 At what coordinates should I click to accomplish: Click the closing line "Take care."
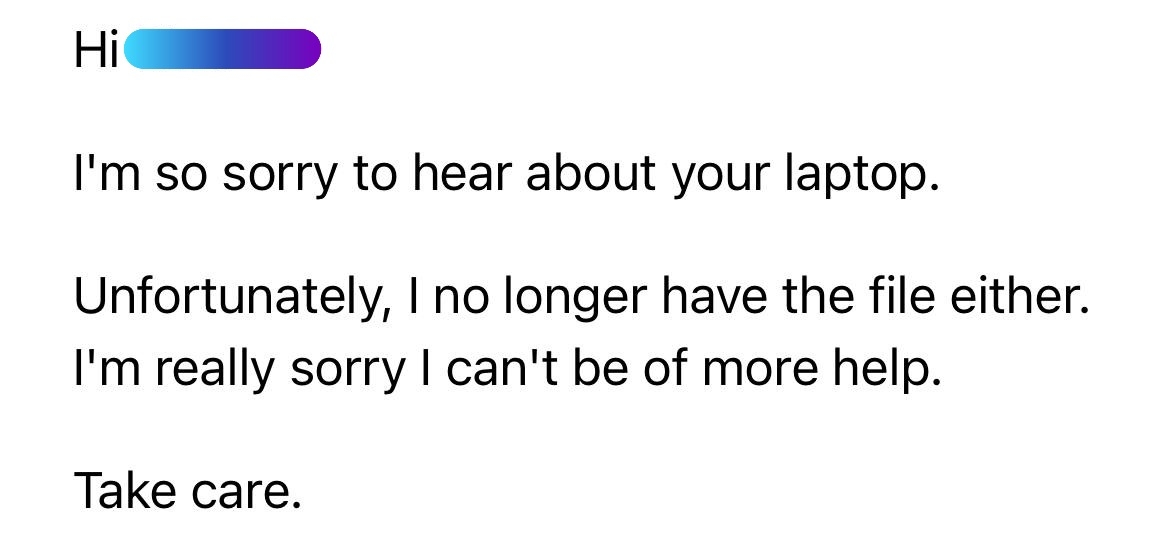click(187, 491)
